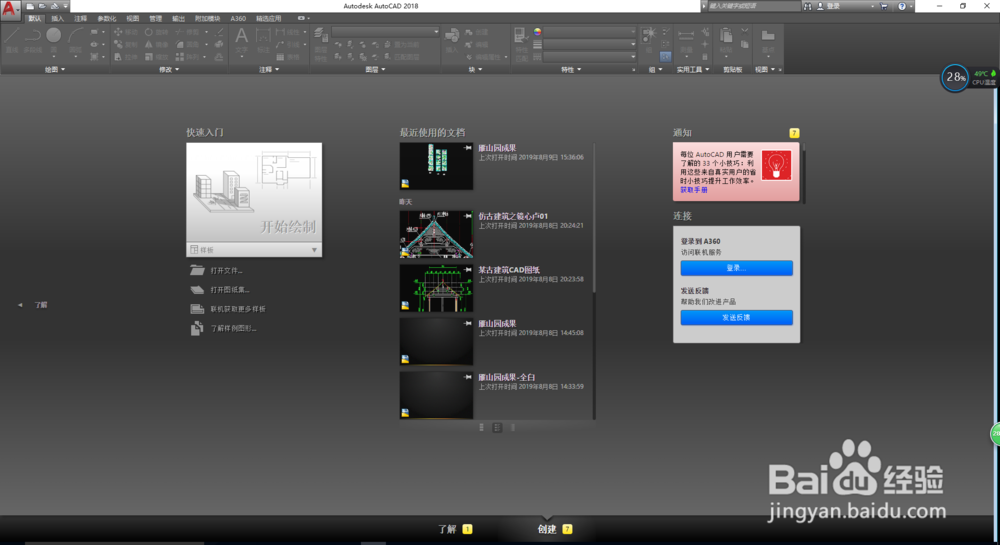Select the Line (直线) tool
Screen dimensions: 1000x545
coord(11,41)
